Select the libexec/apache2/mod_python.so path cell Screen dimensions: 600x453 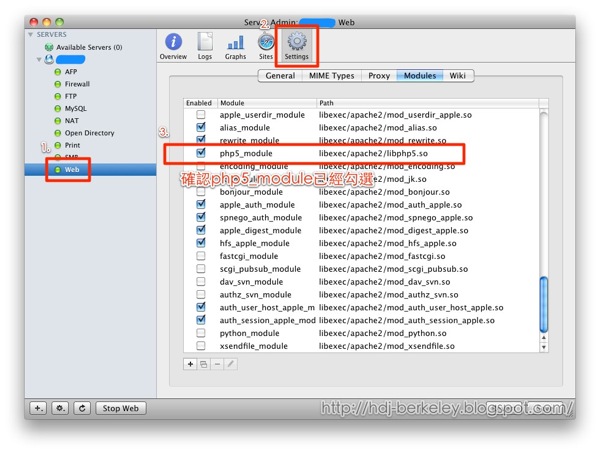click(x=383, y=333)
